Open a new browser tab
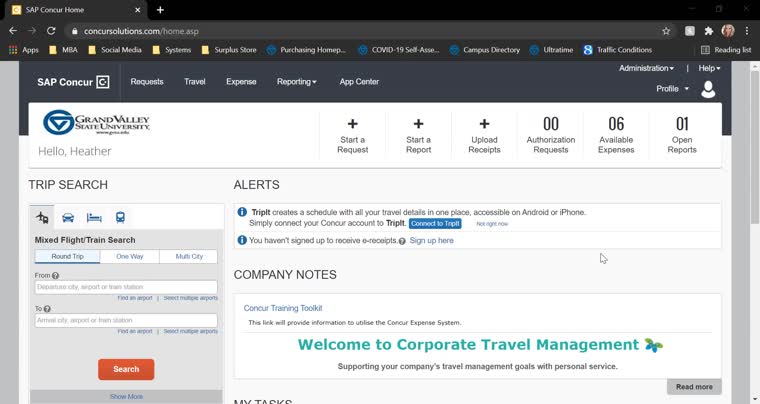The image size is (760, 404). (x=160, y=10)
